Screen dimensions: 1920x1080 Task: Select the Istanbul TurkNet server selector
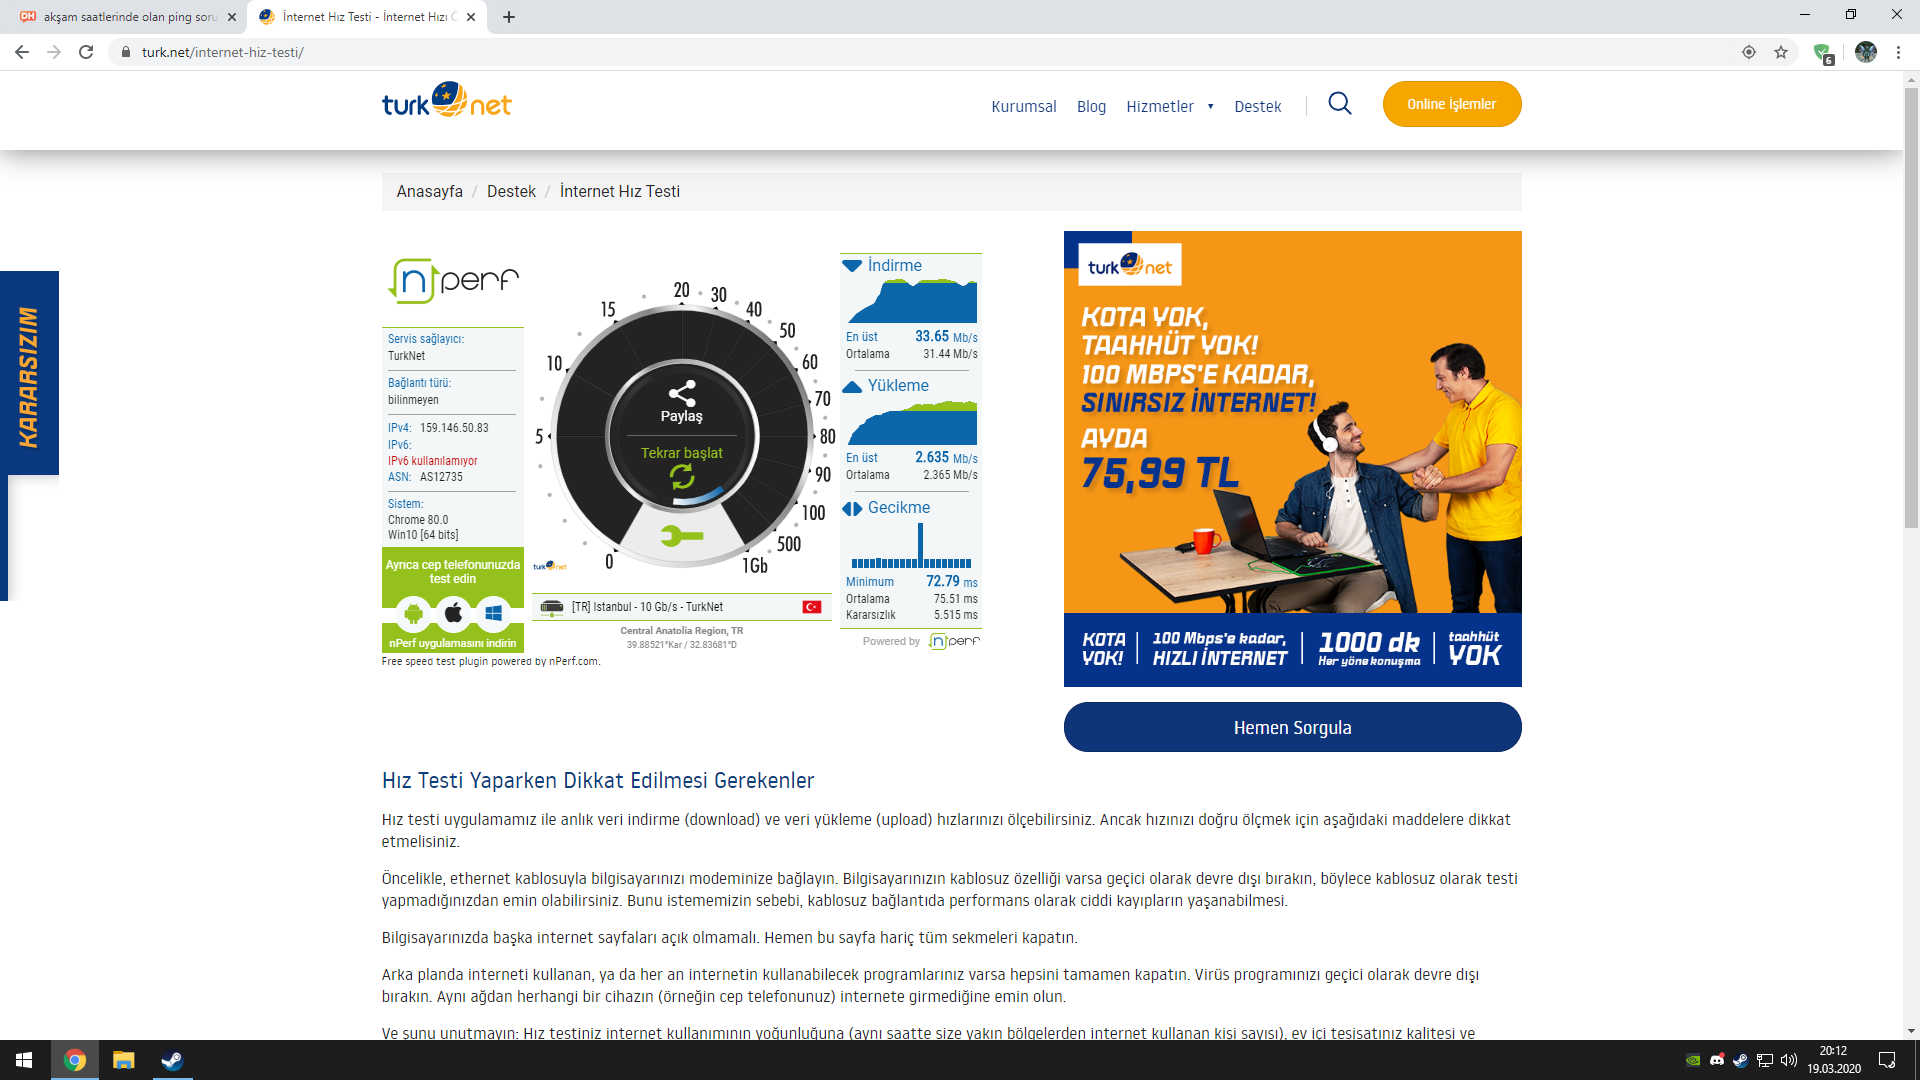click(681, 607)
